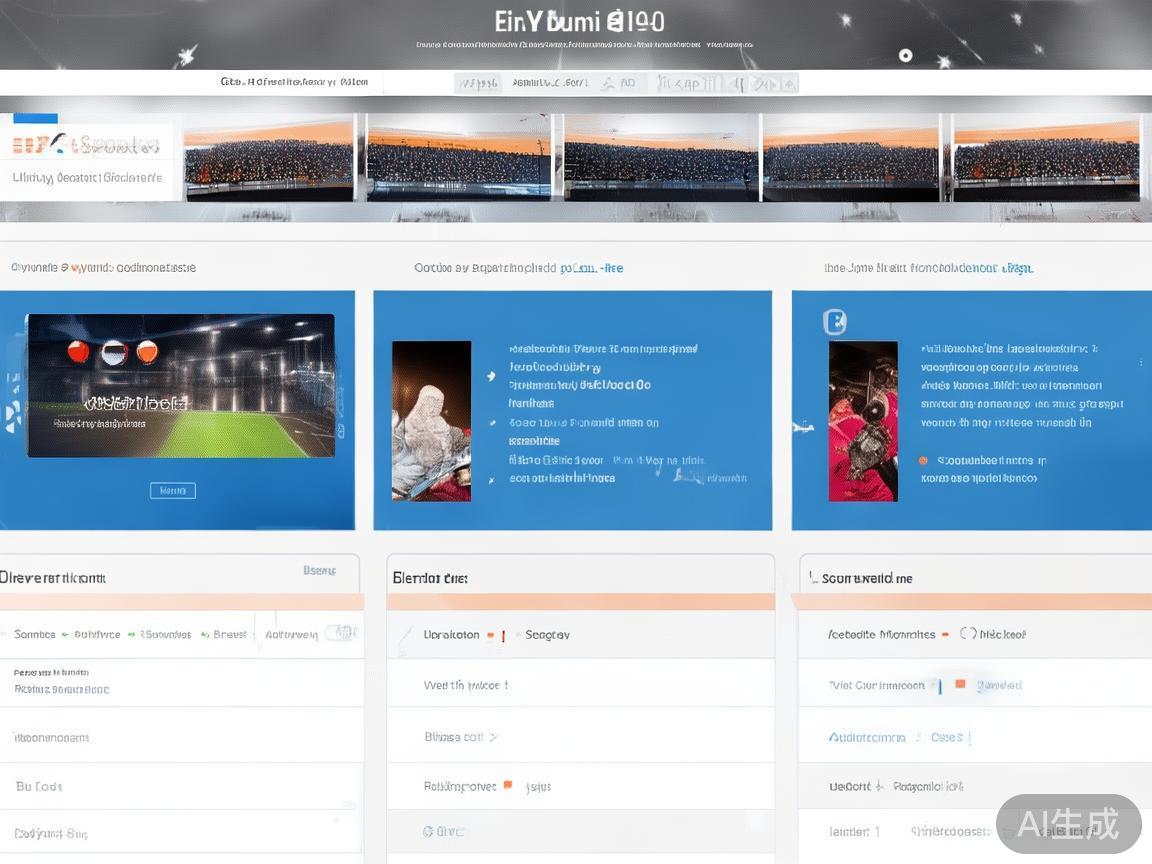The height and width of the screenshot is (864, 1152).
Task: Click the rounded square icon above the red photo
Action: pyautogui.click(x=834, y=321)
